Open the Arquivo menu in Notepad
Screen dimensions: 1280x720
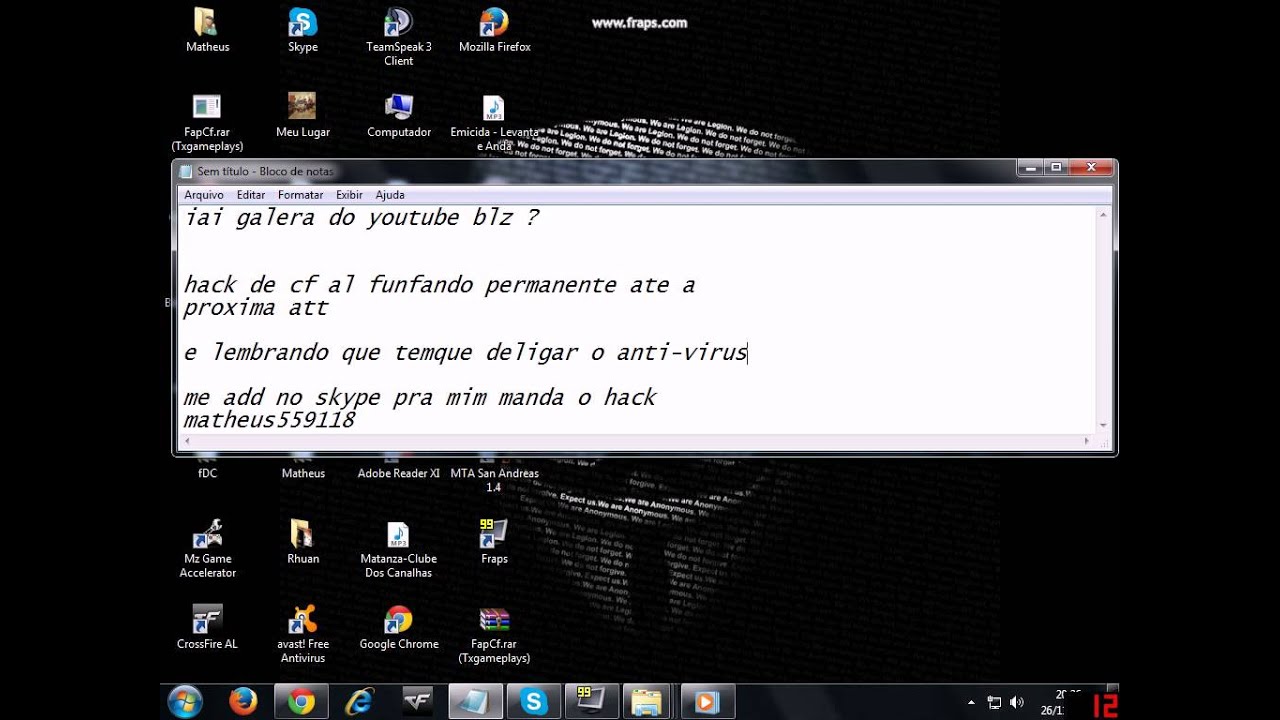(204, 195)
